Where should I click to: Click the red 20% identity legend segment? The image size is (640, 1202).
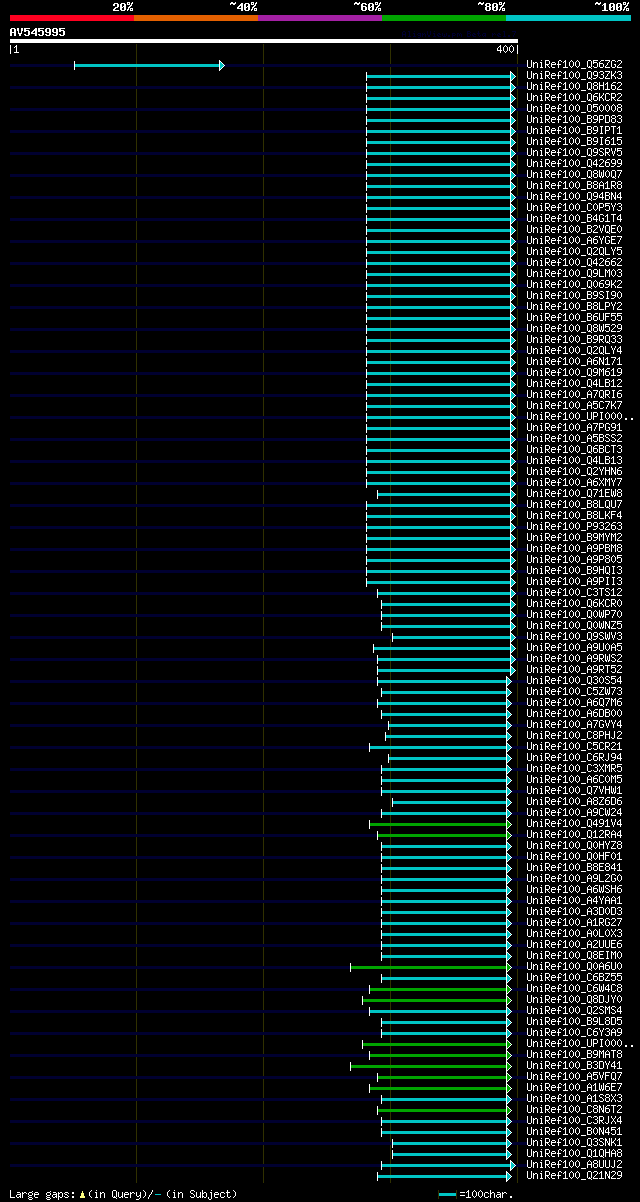[72, 18]
